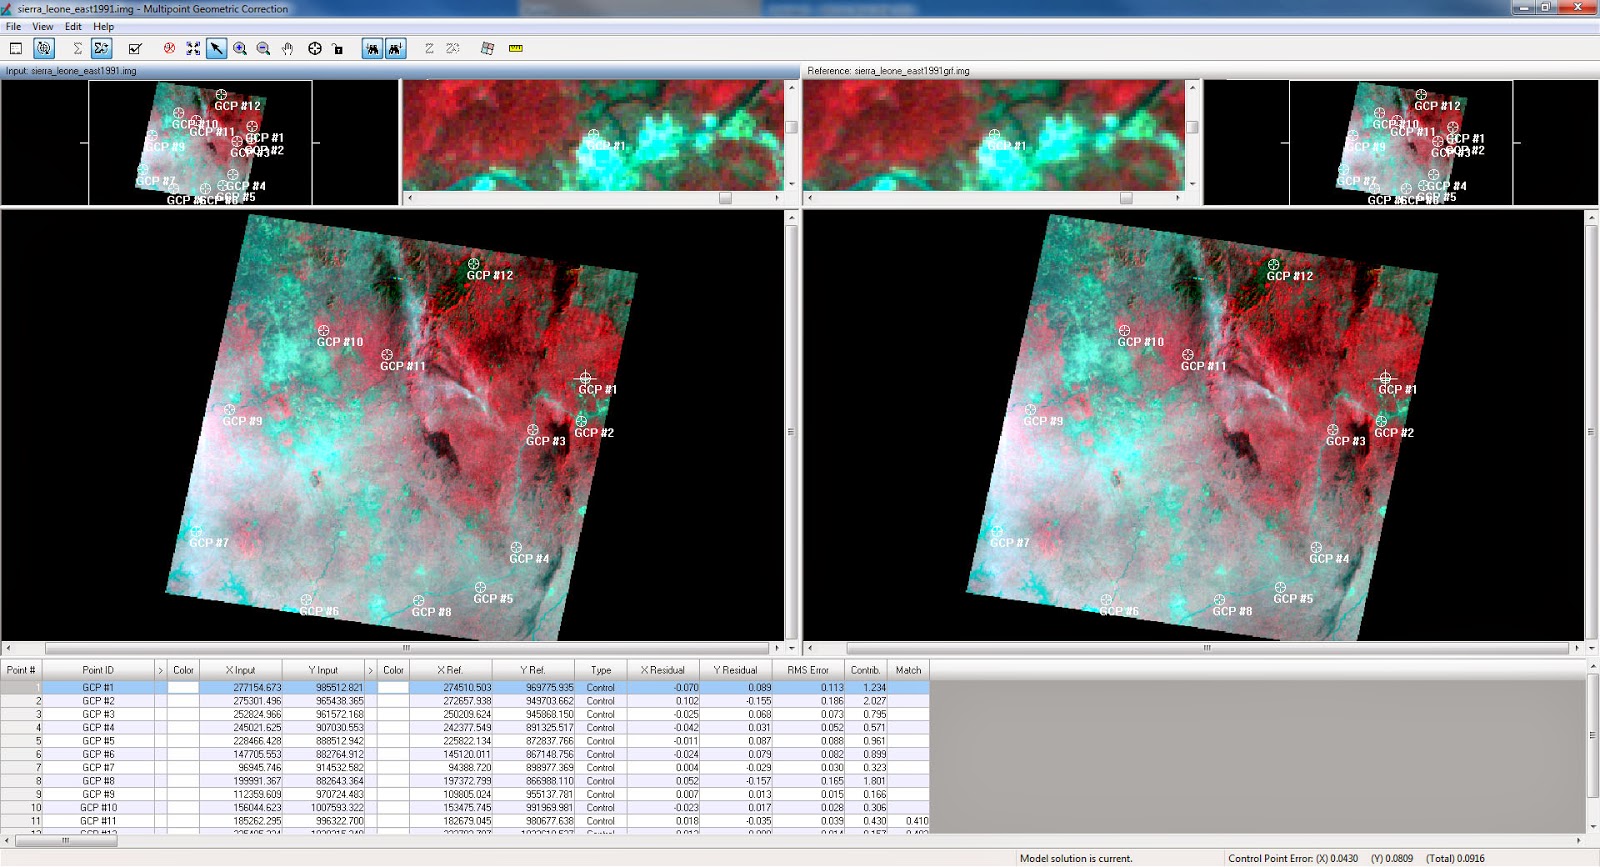This screenshot has width=1600, height=867.
Task: Click the compute Z value icon
Action: coord(429,48)
